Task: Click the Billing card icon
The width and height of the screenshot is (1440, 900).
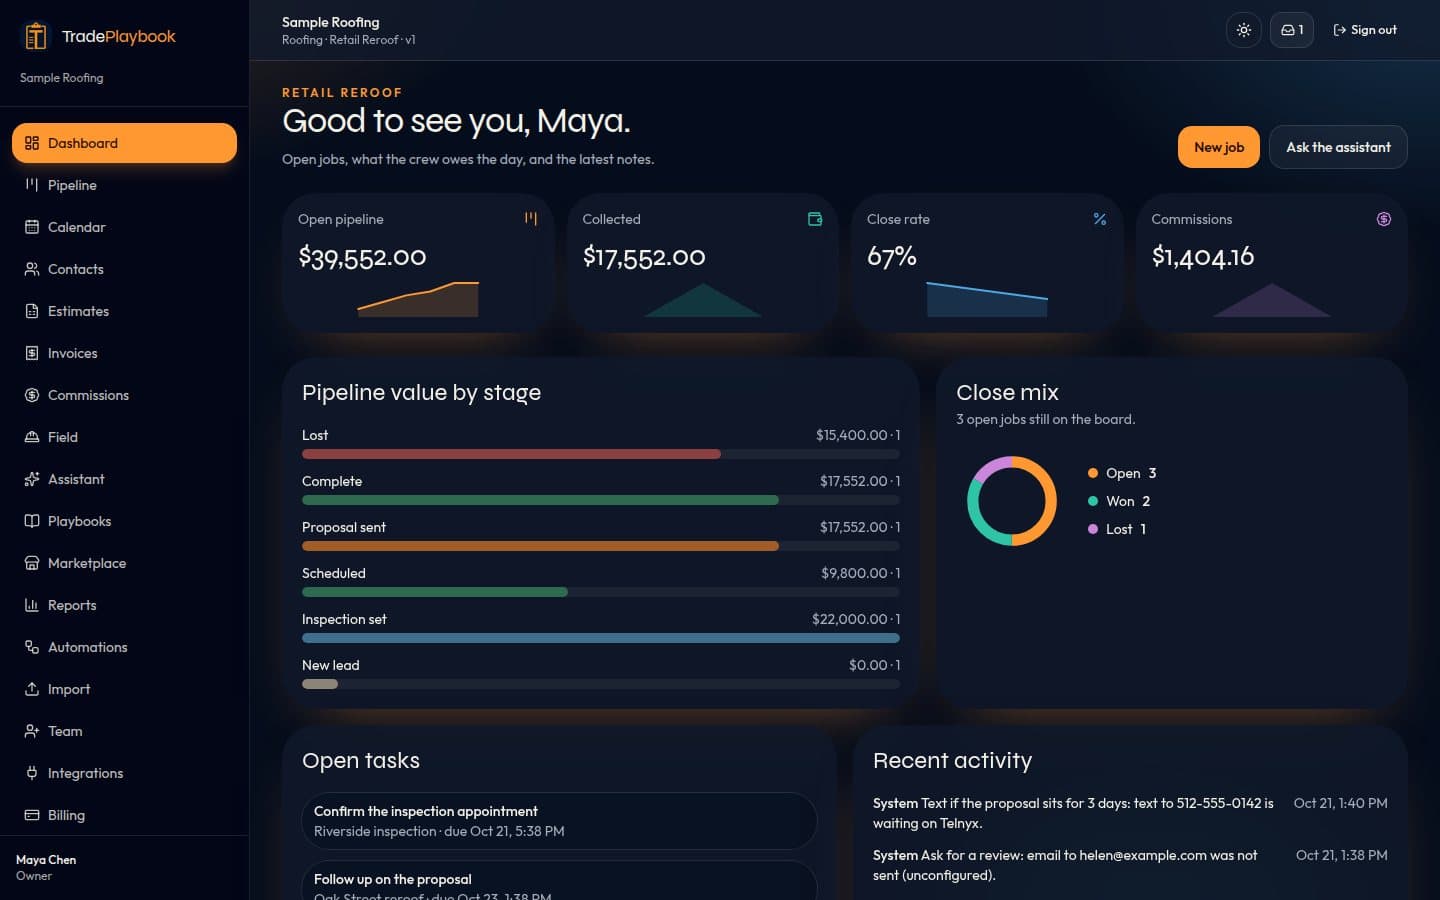Action: [x=32, y=815]
